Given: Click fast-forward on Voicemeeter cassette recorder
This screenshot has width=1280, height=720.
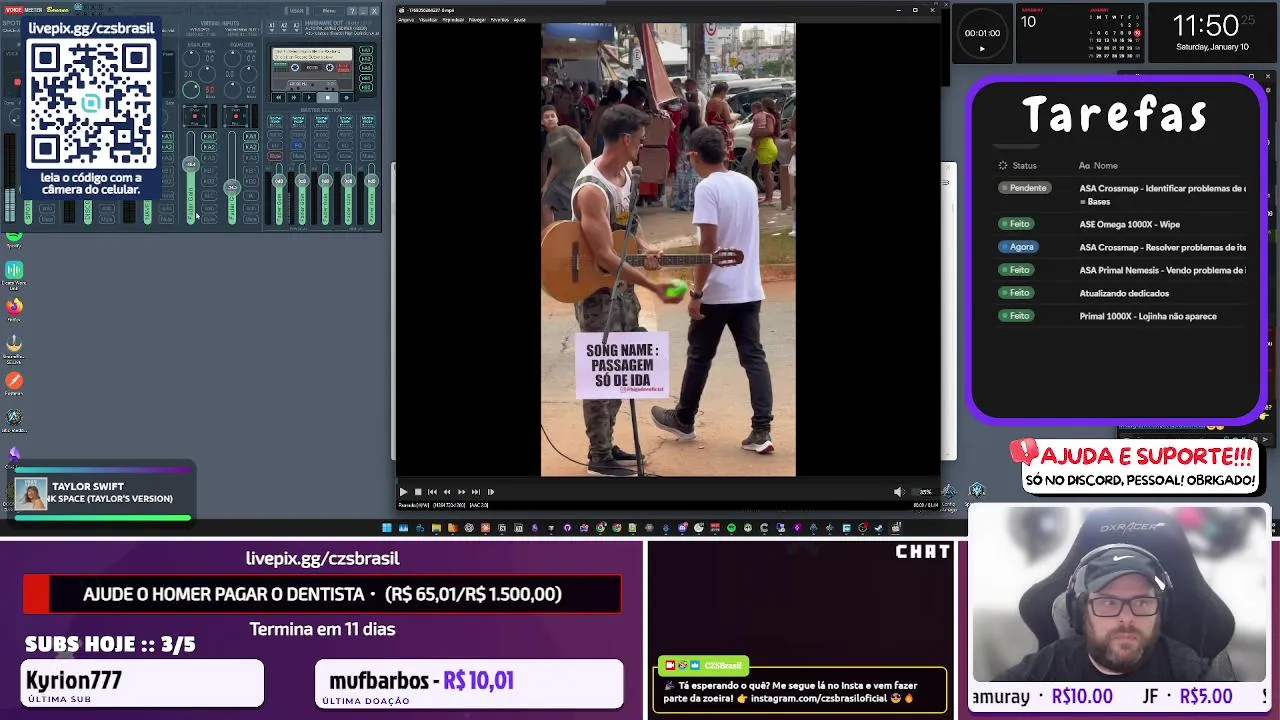Looking at the screenshot, I should click(294, 97).
